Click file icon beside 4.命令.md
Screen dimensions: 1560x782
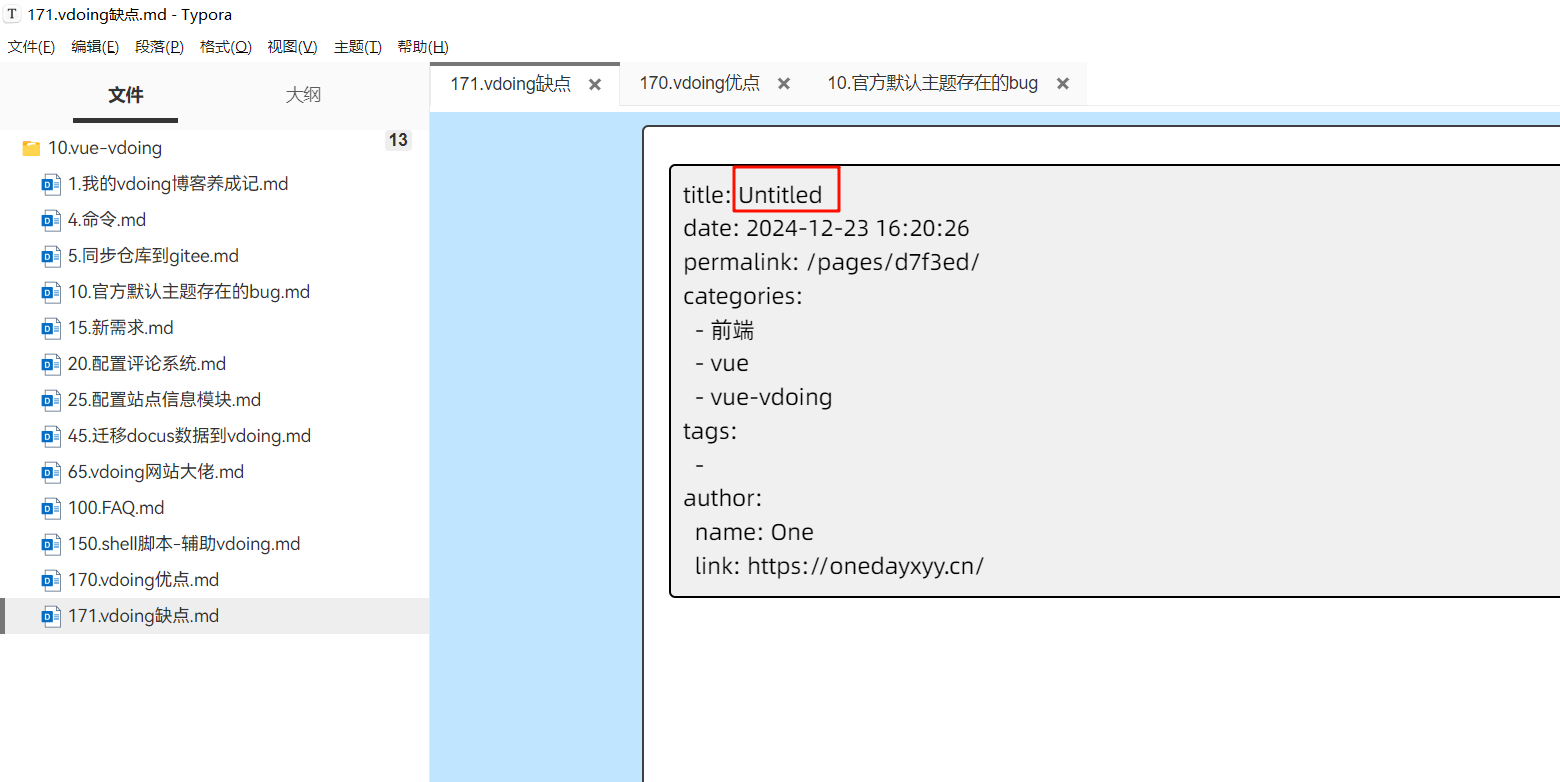[x=51, y=220]
